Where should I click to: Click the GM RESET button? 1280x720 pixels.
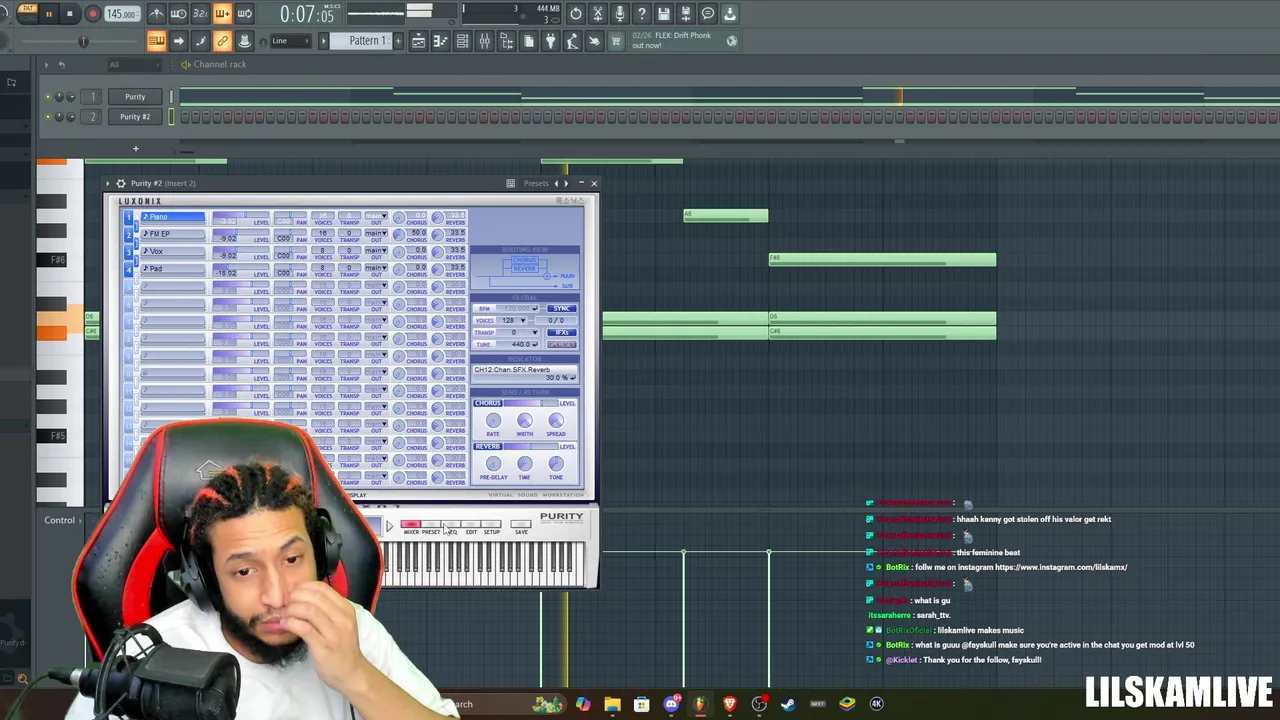tap(561, 344)
